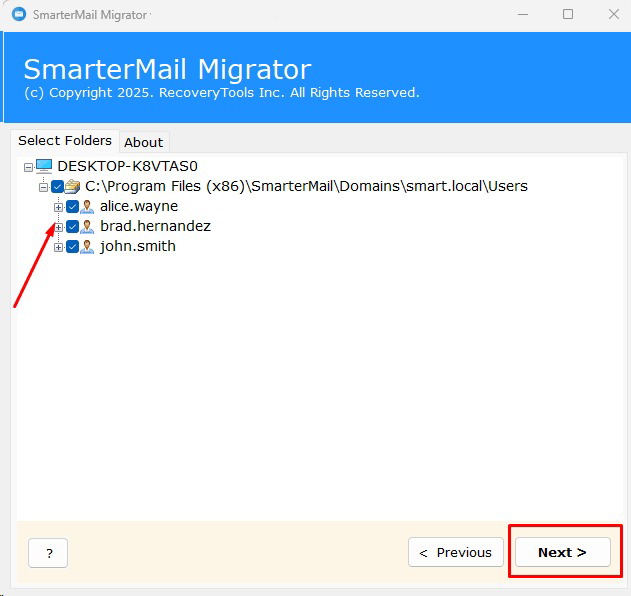Viewport: 631px width, 596px height.
Task: Minimize the SmarterMail Migrator window
Action: pos(523,14)
